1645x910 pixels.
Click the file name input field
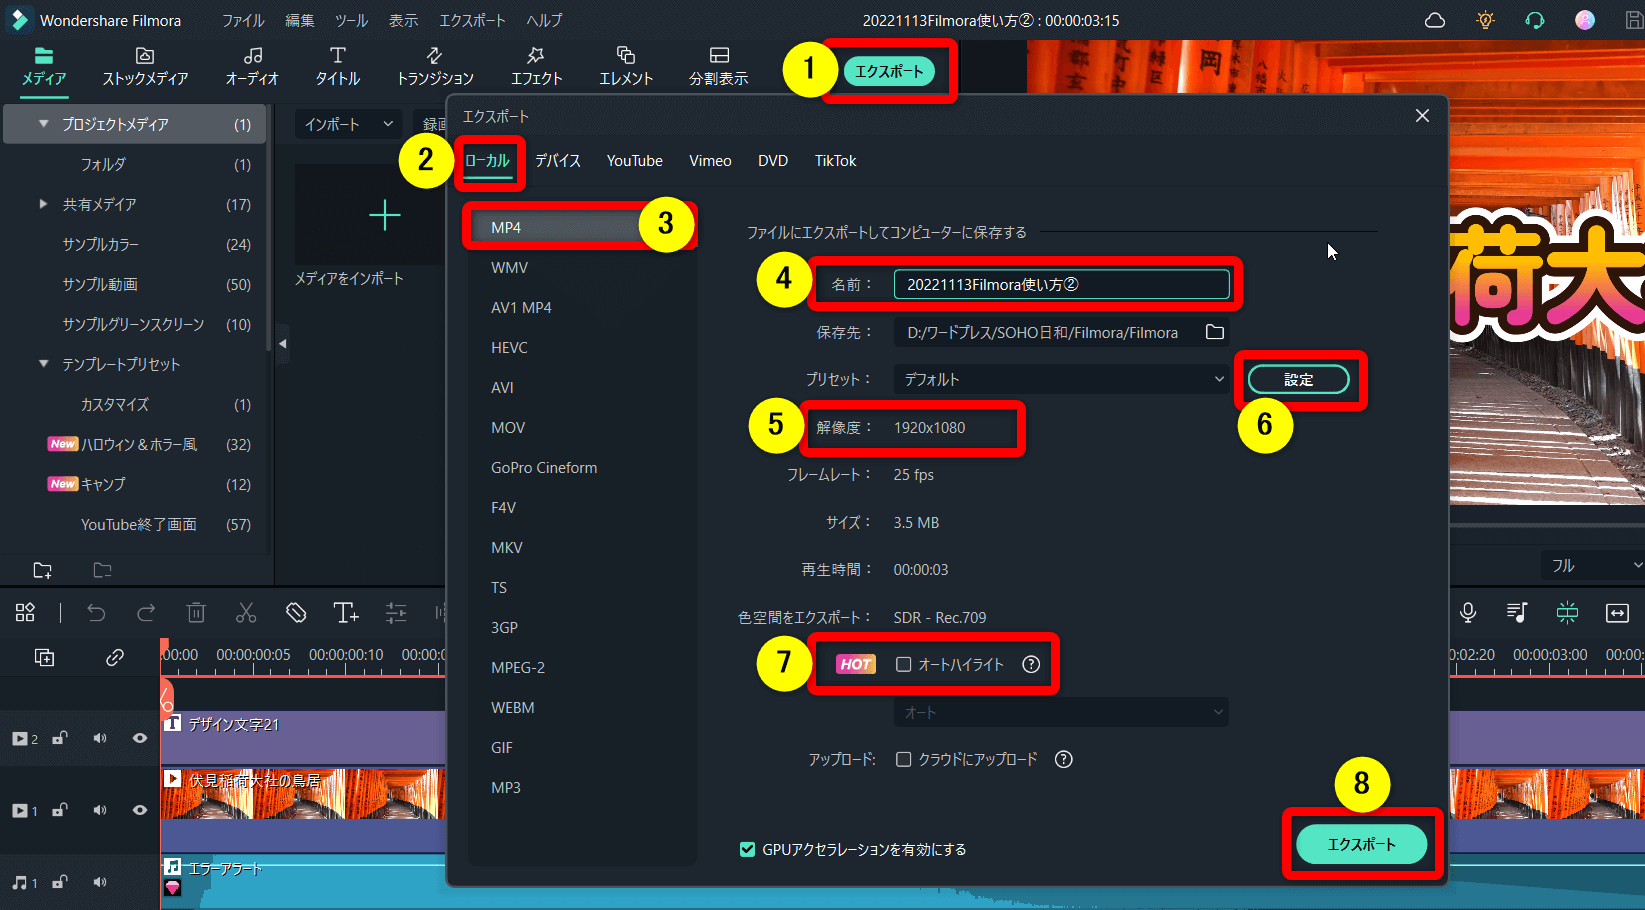click(x=1061, y=284)
